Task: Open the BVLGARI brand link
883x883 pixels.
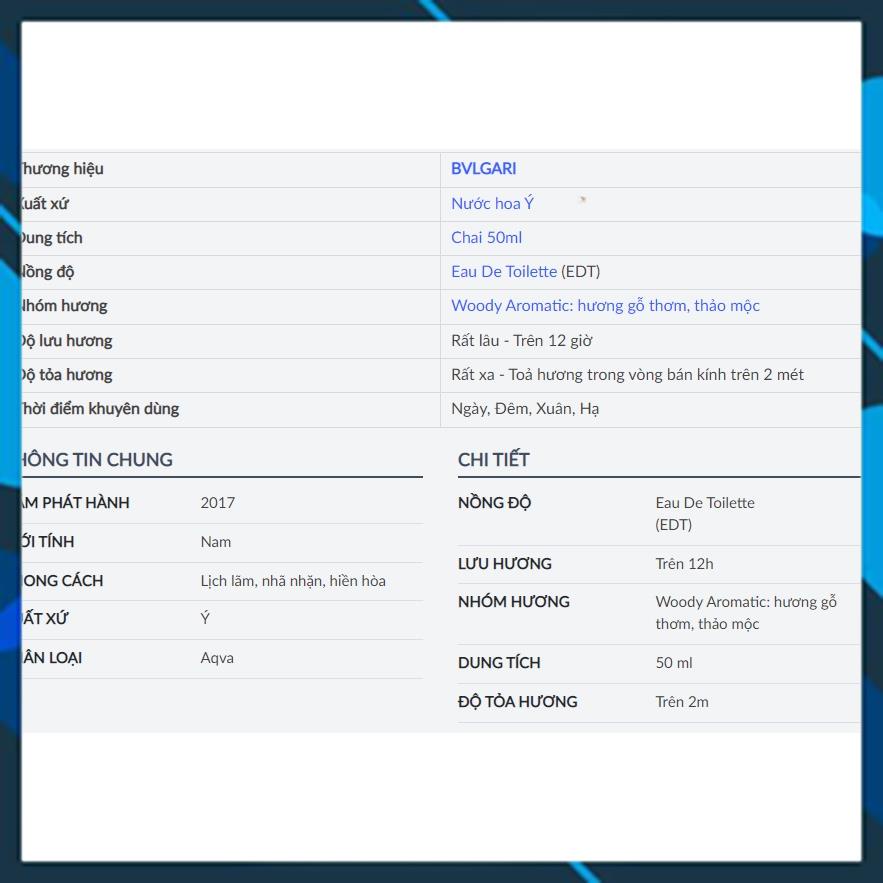Action: [x=483, y=169]
